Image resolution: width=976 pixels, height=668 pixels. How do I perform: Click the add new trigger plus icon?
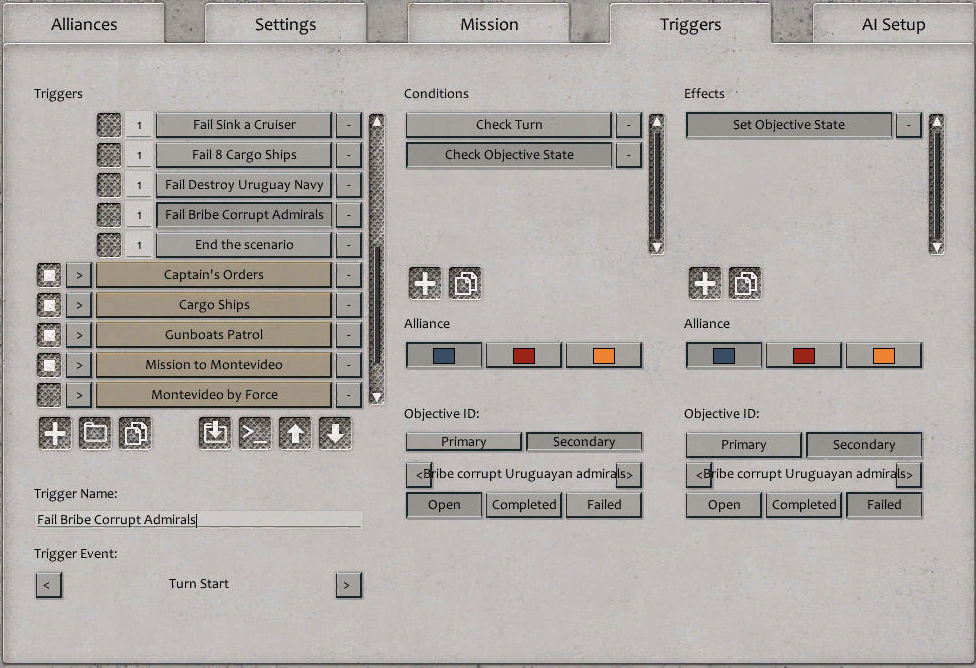click(55, 433)
